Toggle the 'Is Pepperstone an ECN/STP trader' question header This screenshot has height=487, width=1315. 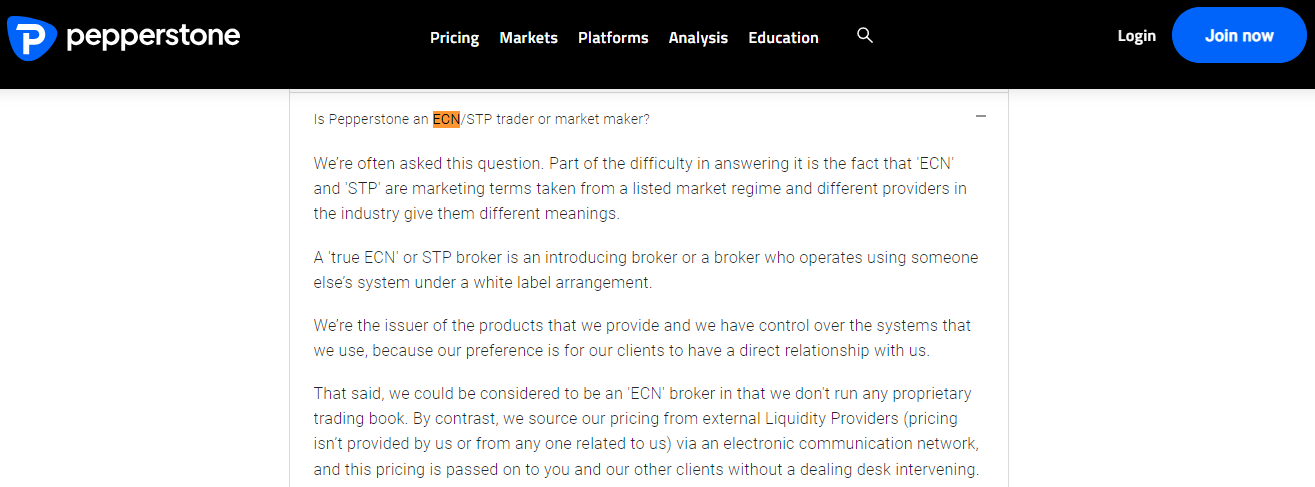pyautogui.click(x=648, y=119)
